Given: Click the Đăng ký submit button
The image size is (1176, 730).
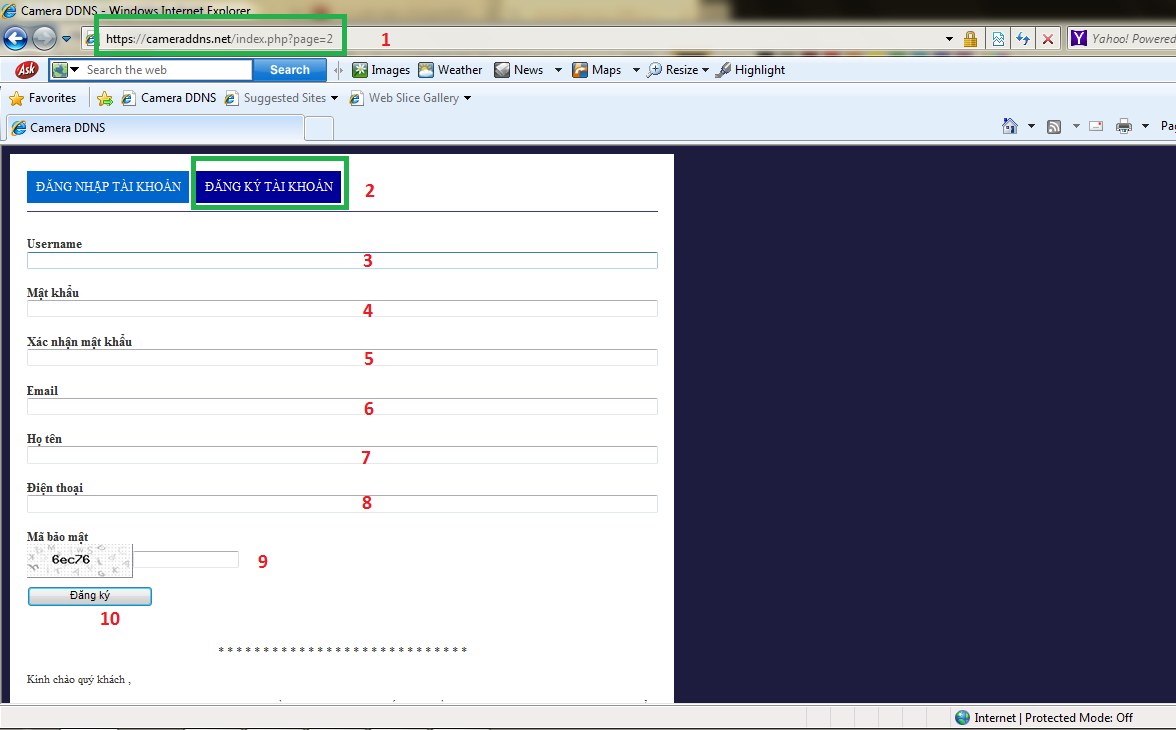Looking at the screenshot, I should click(x=90, y=596).
